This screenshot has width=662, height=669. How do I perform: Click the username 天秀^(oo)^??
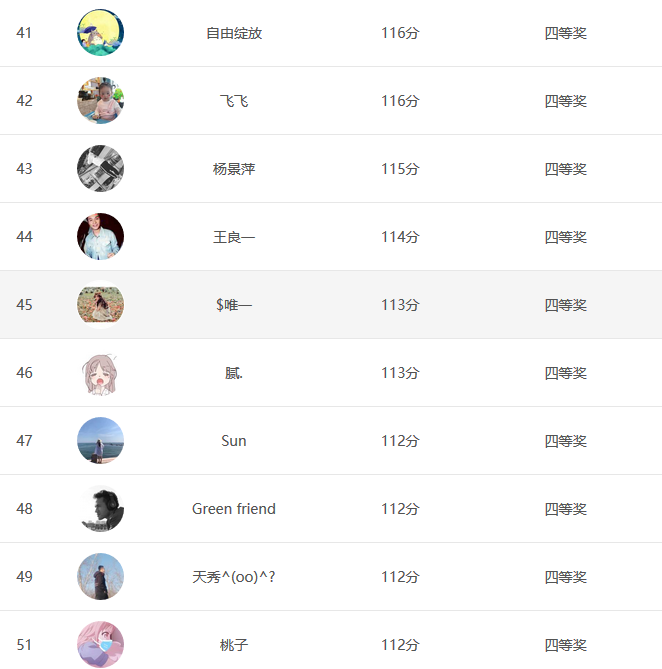[234, 577]
